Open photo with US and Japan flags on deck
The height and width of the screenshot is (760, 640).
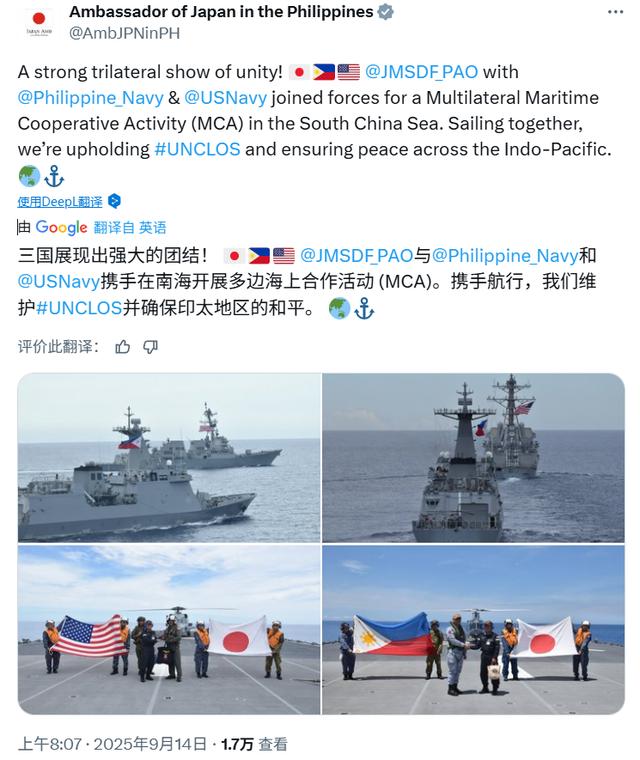point(169,629)
